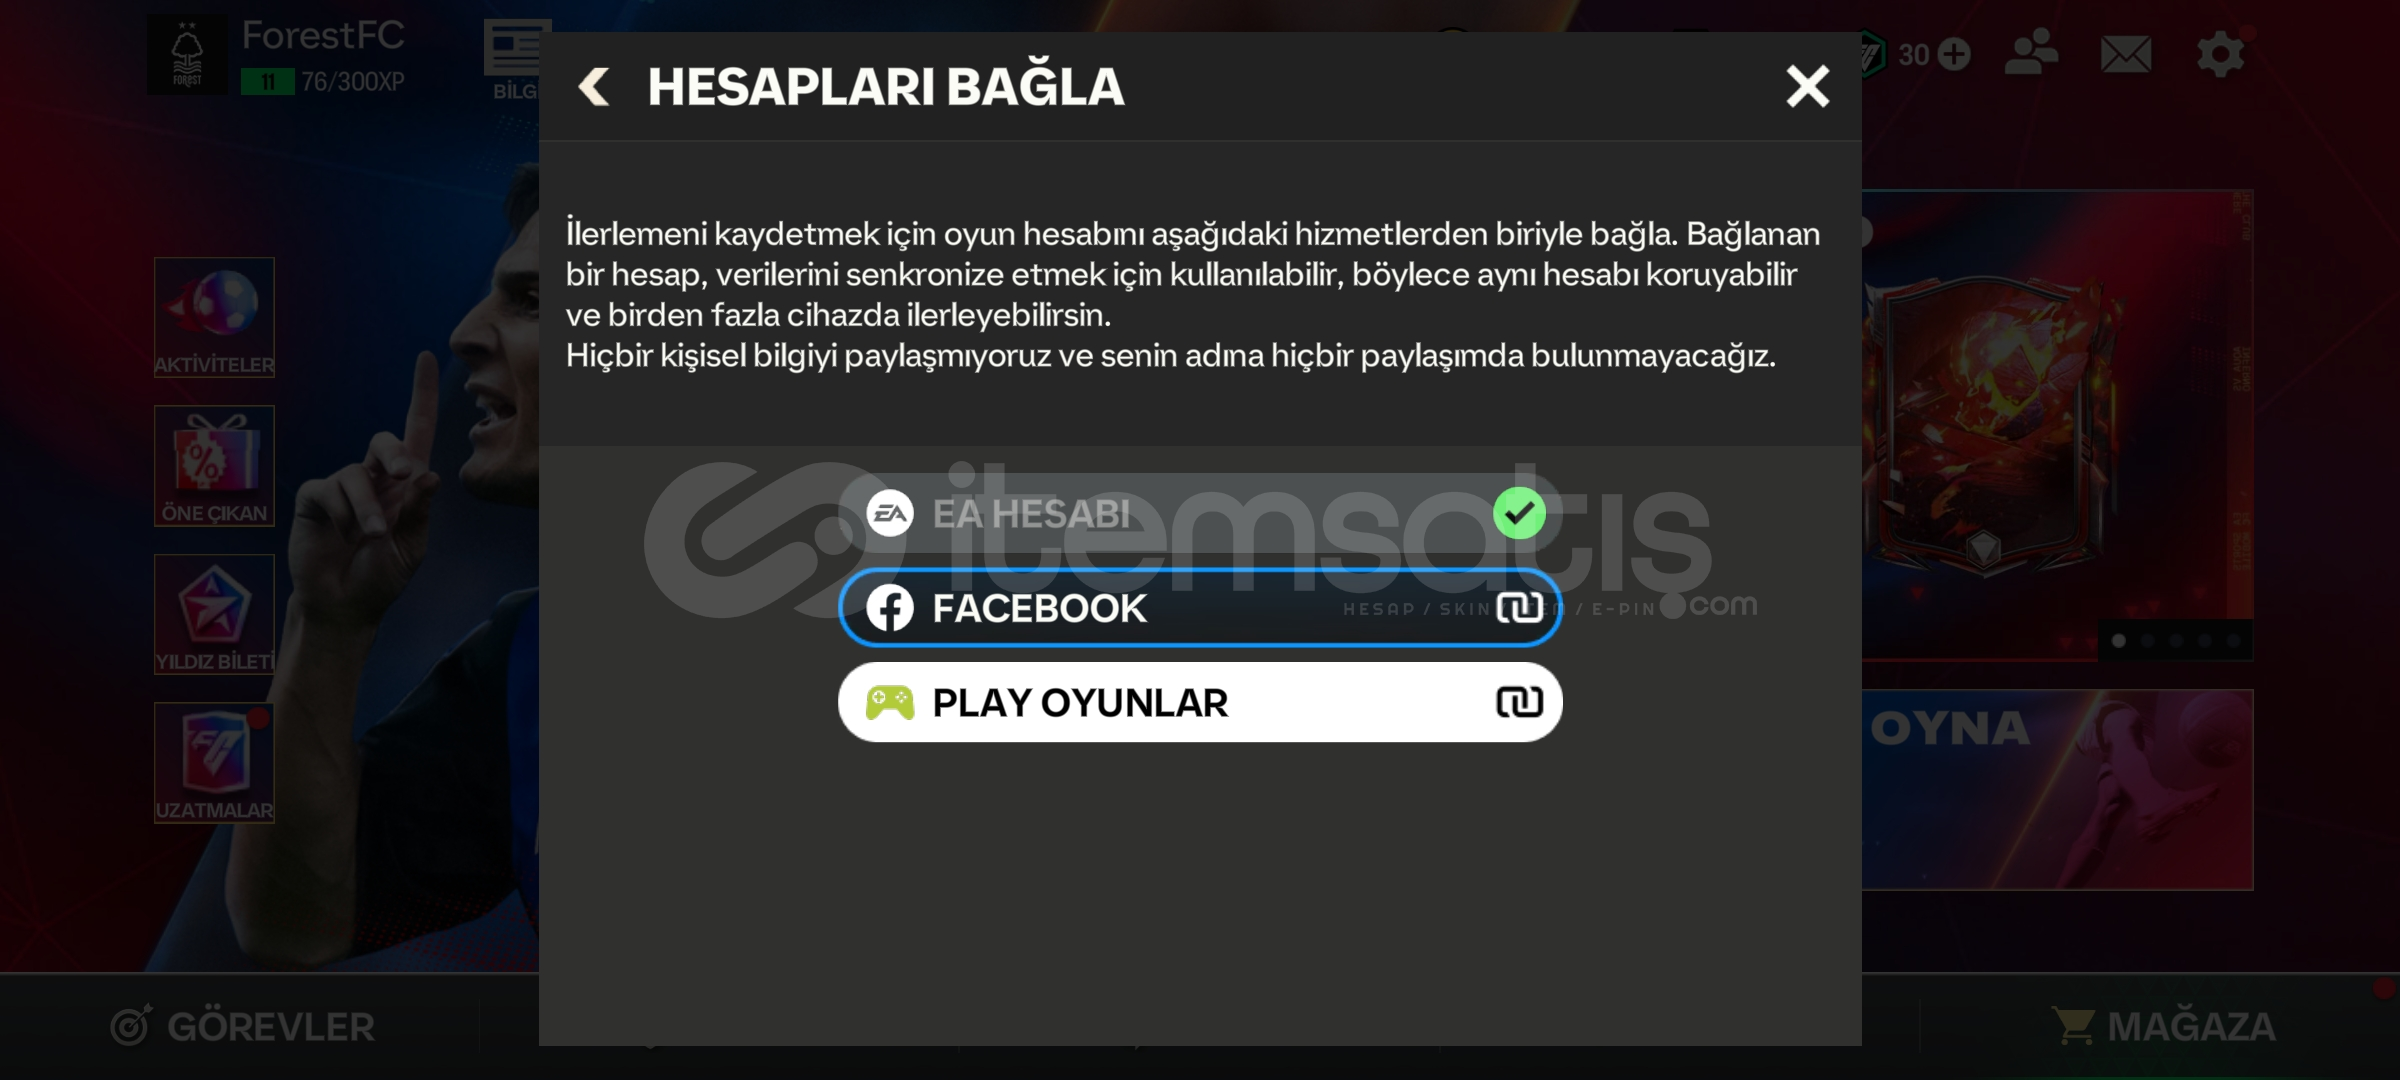Open UZATMALAR tile
2400x1080 pixels.
click(214, 763)
